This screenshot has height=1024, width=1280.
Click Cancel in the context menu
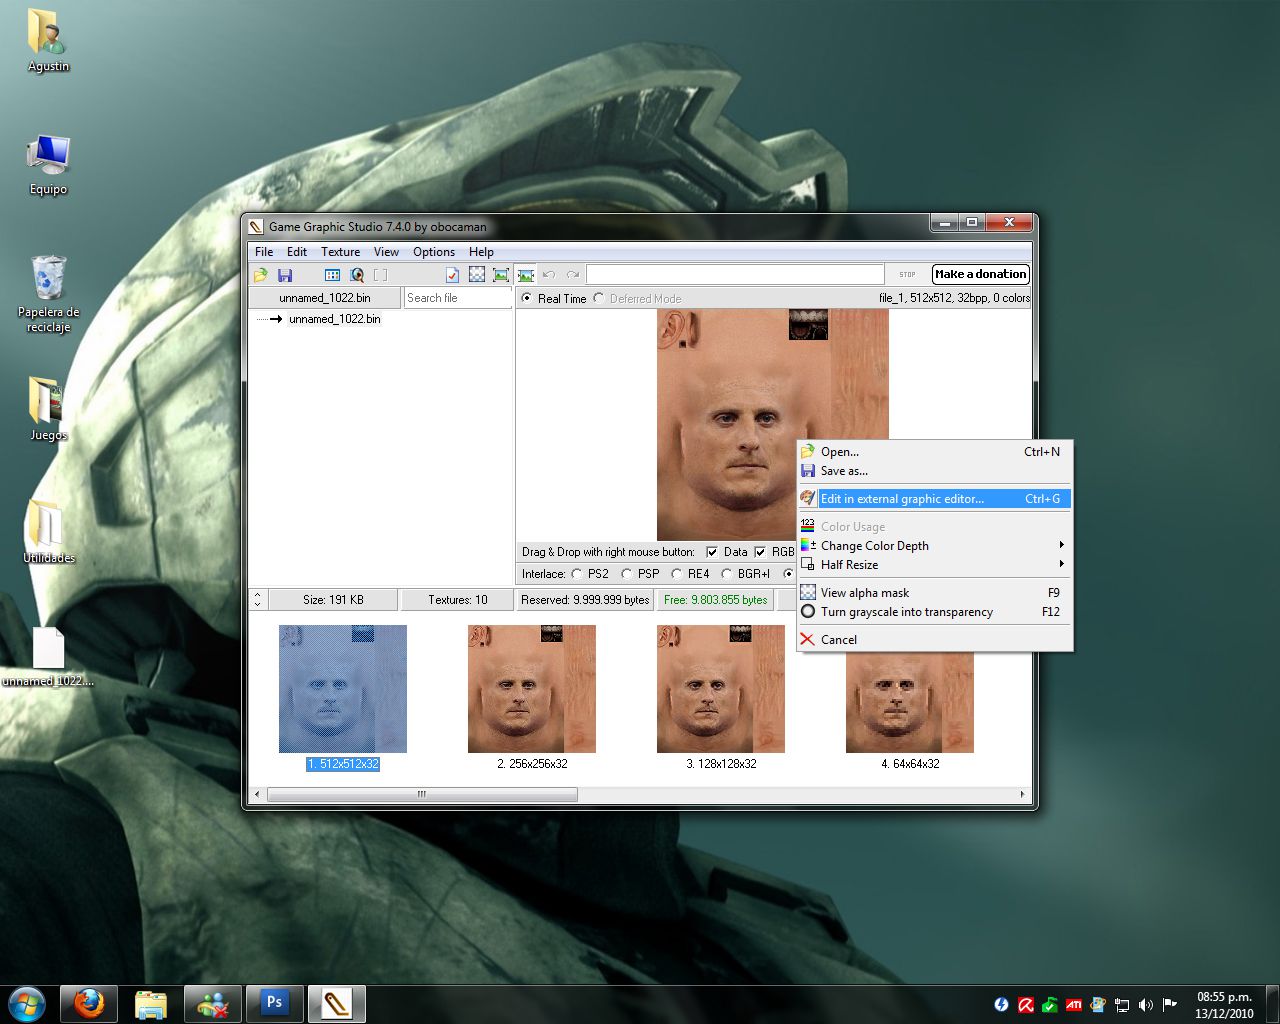[x=934, y=640]
